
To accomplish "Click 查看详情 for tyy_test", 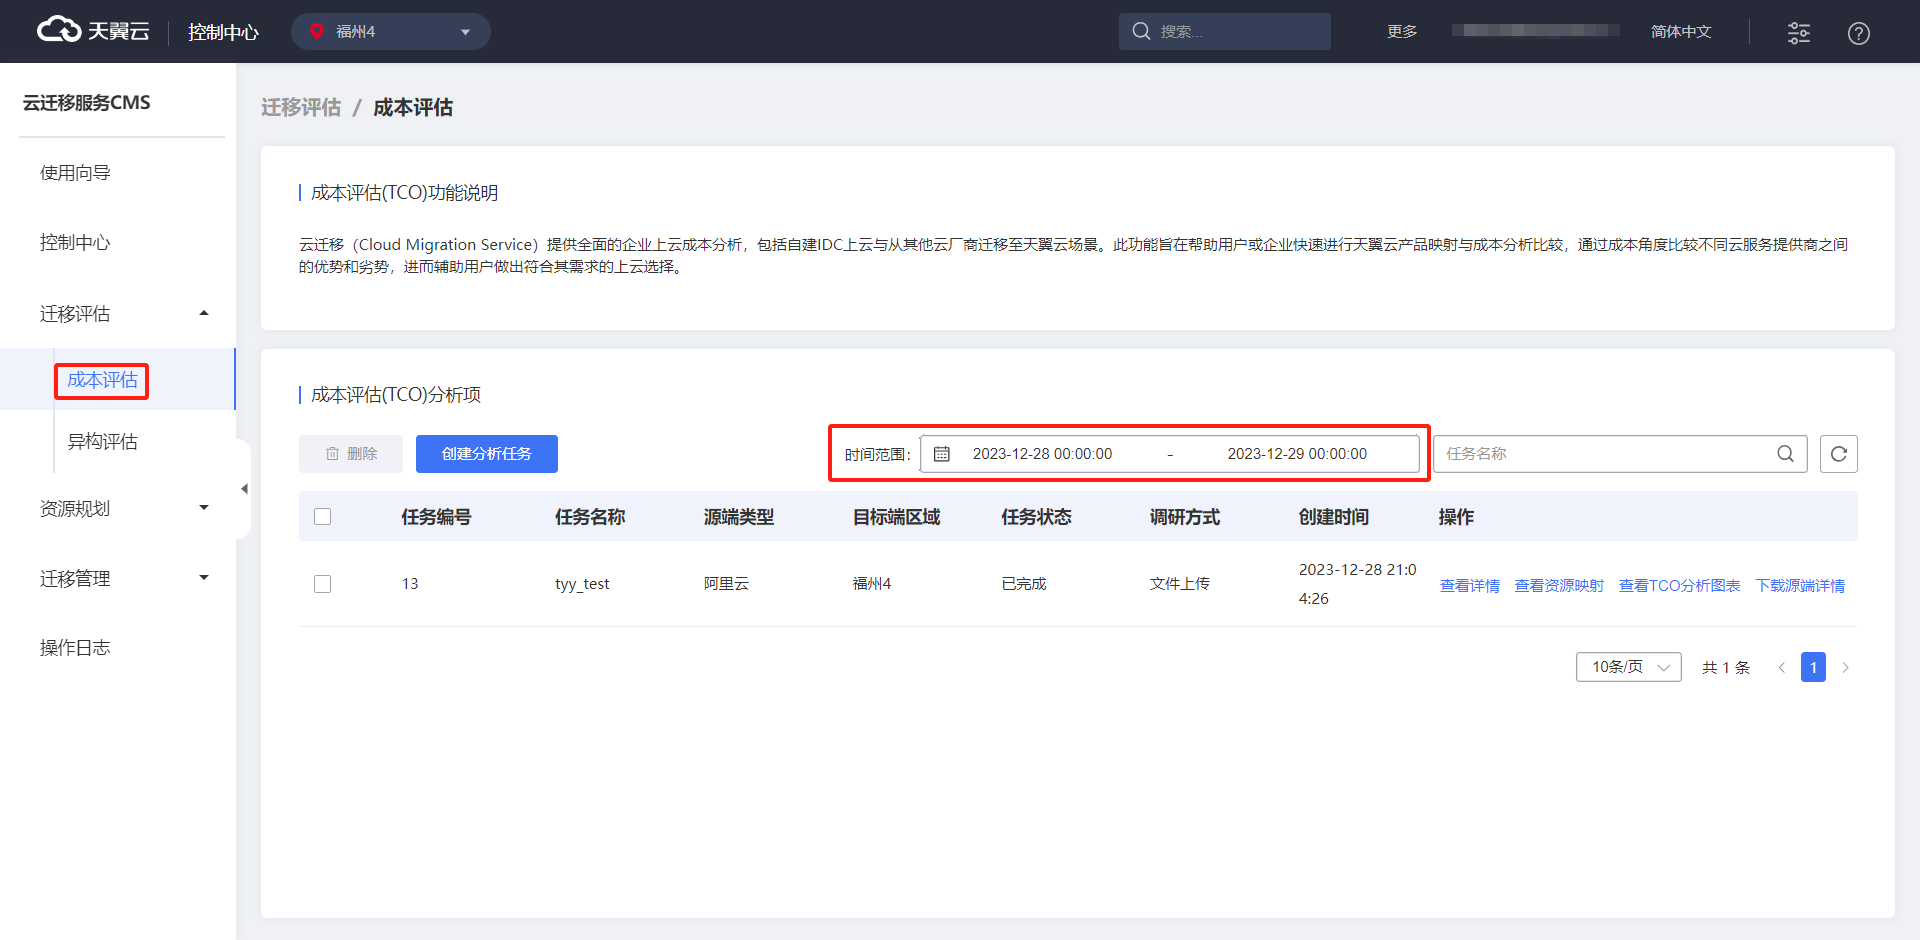I will point(1469,586).
